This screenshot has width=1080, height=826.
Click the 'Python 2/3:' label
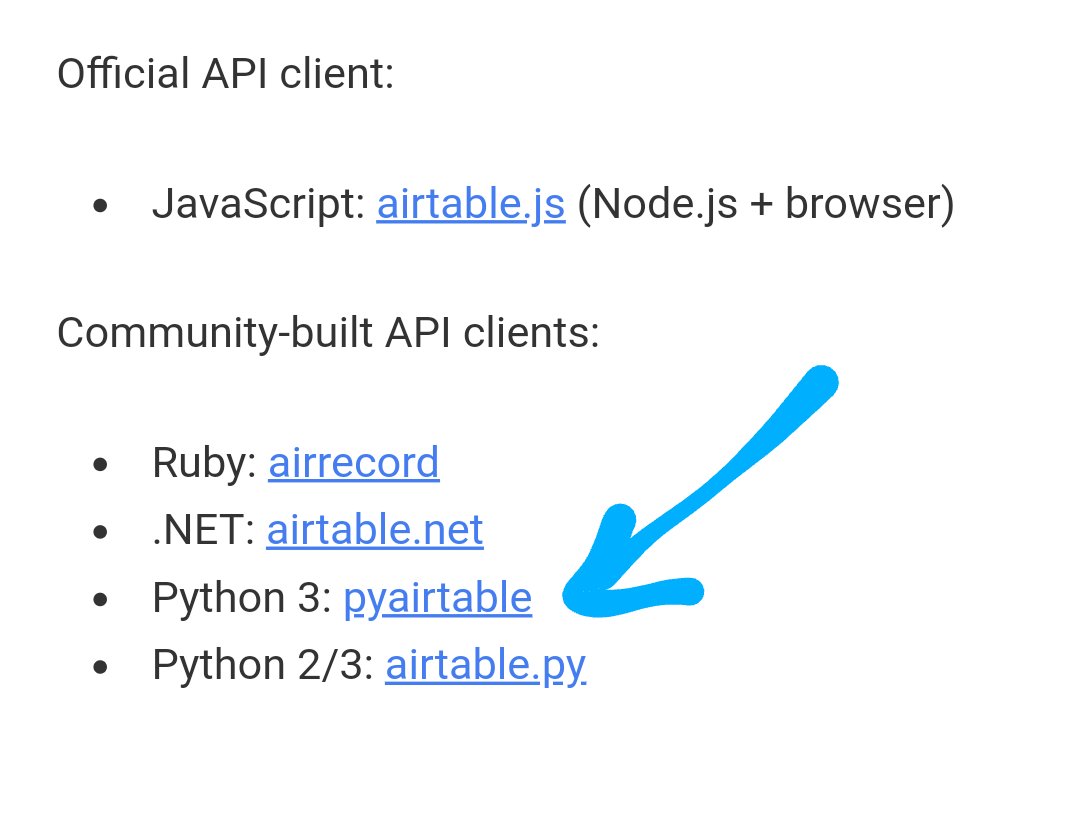pos(263,665)
